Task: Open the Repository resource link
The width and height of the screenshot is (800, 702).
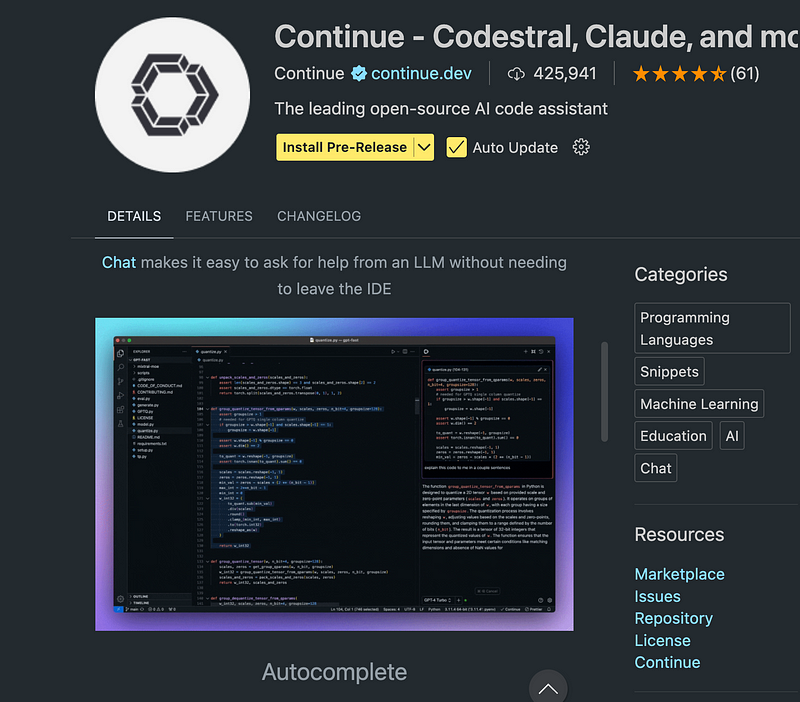Action: pyautogui.click(x=673, y=618)
